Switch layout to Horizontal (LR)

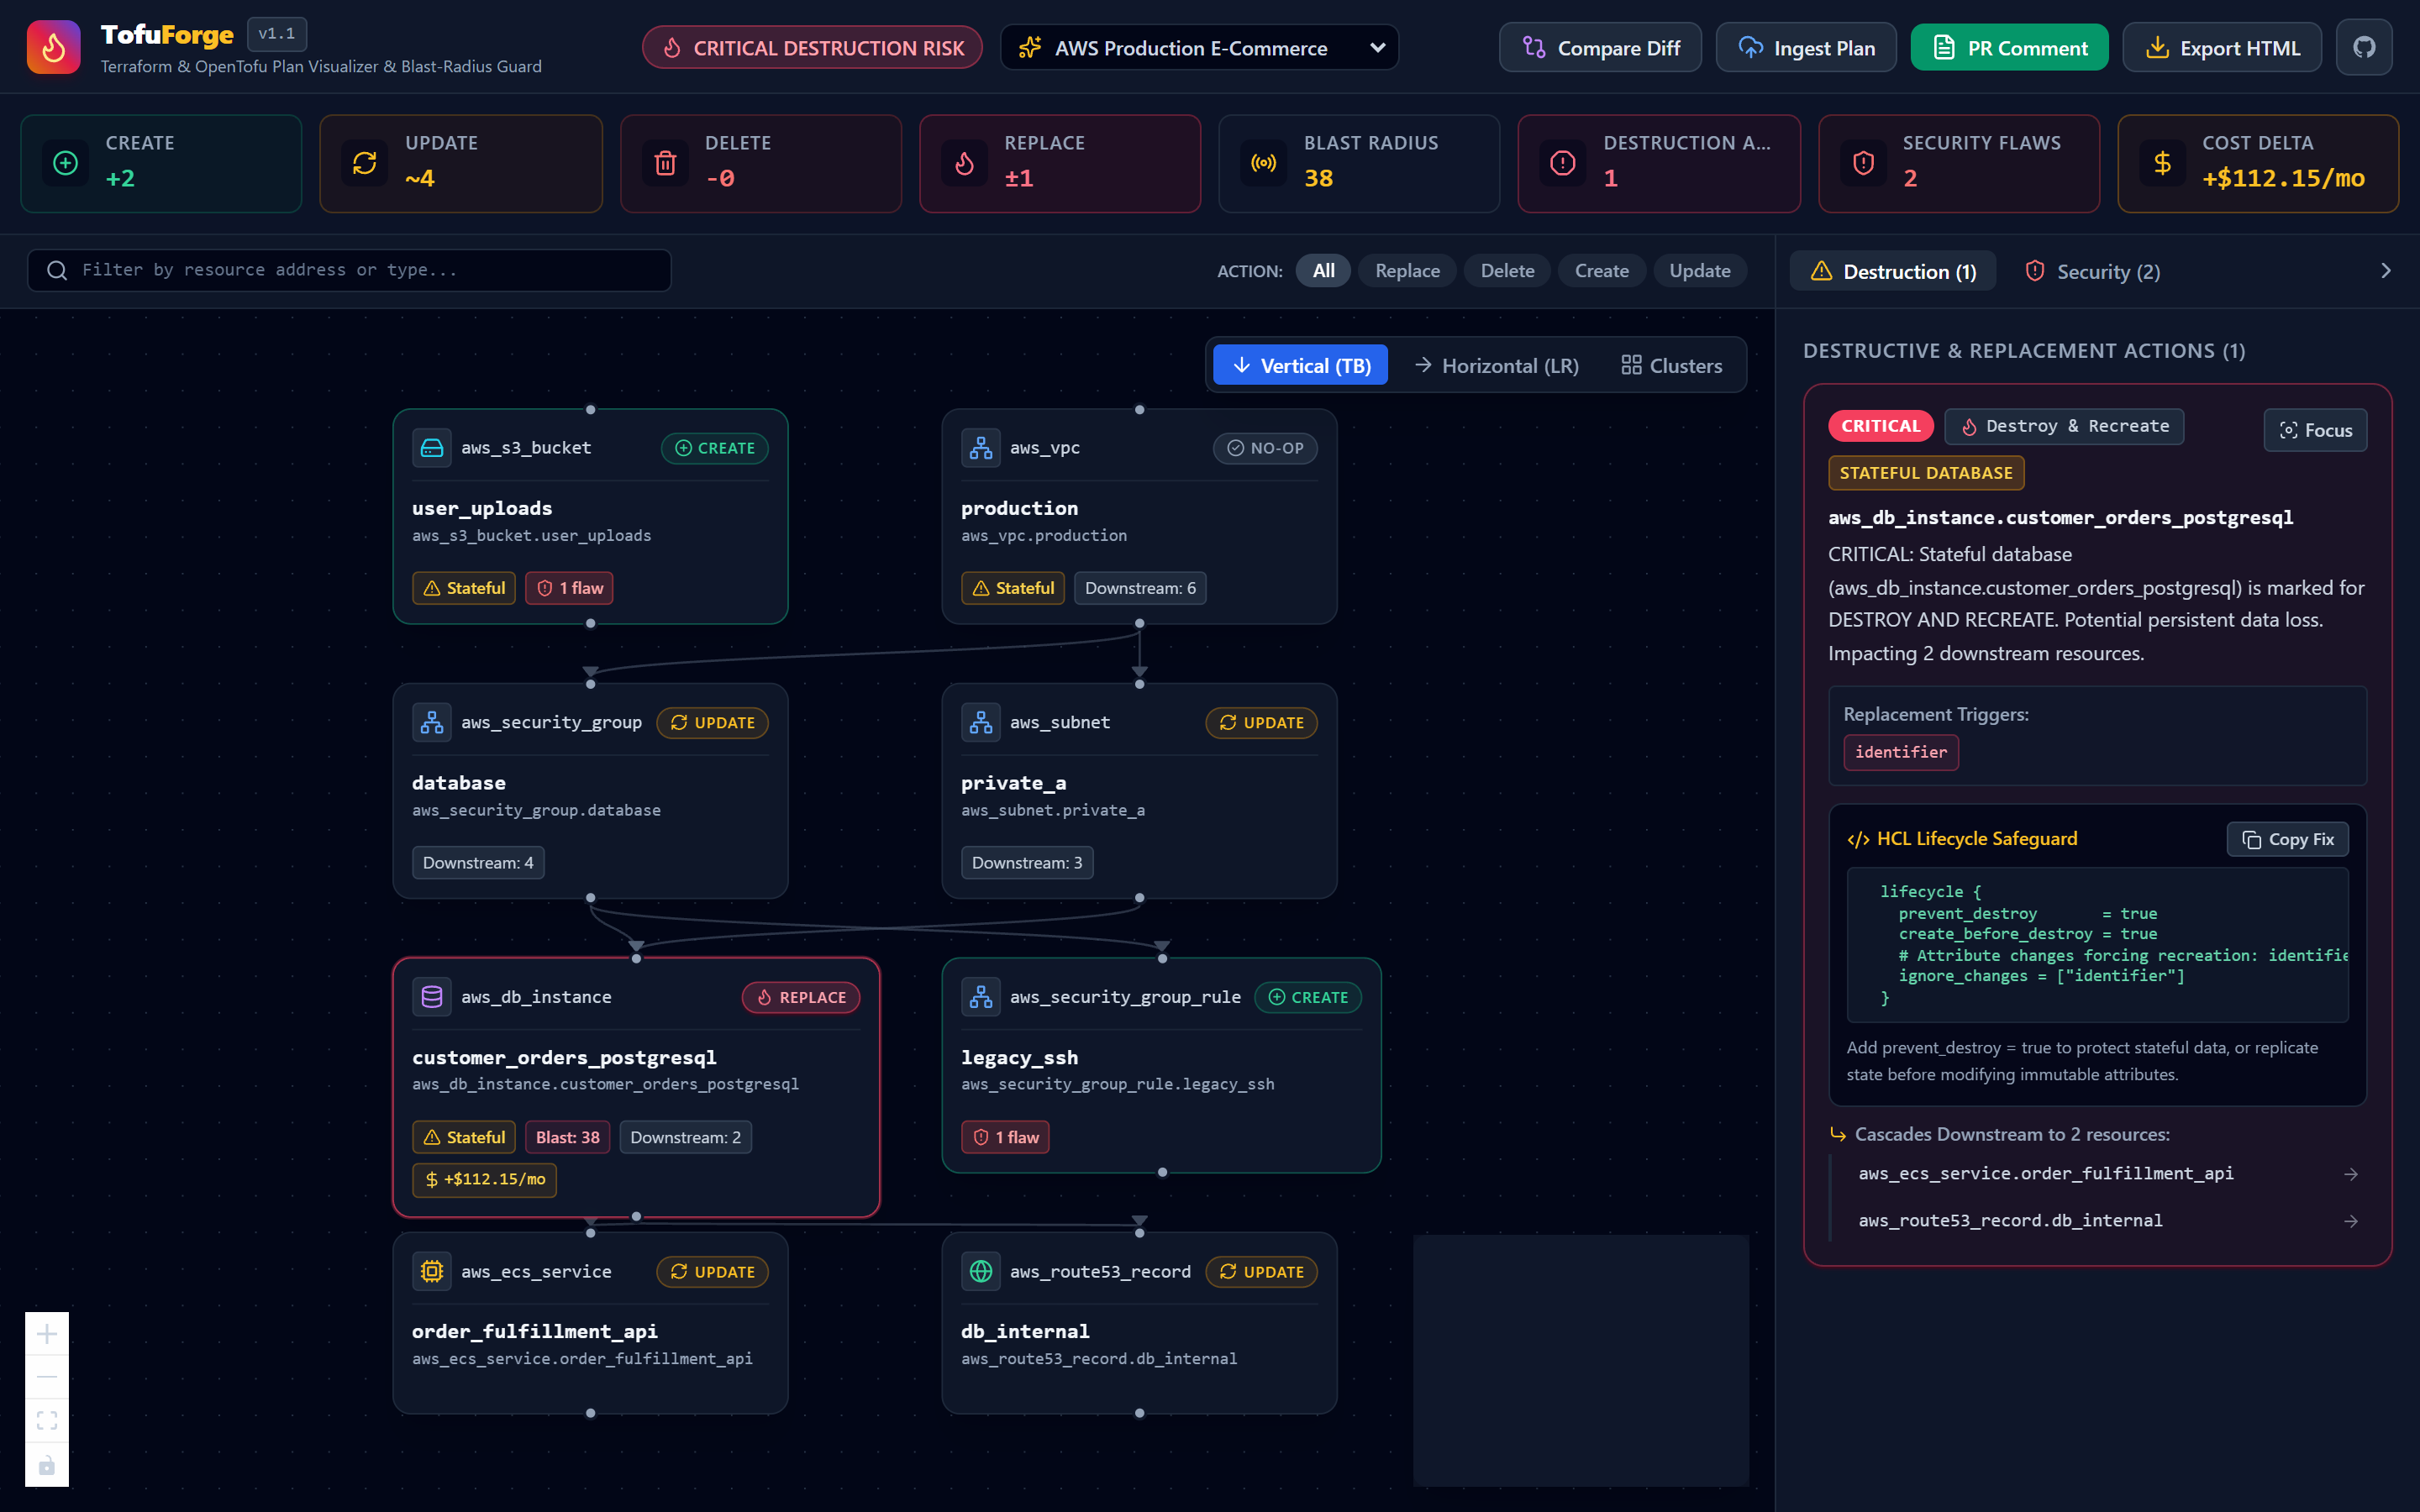pyautogui.click(x=1496, y=365)
